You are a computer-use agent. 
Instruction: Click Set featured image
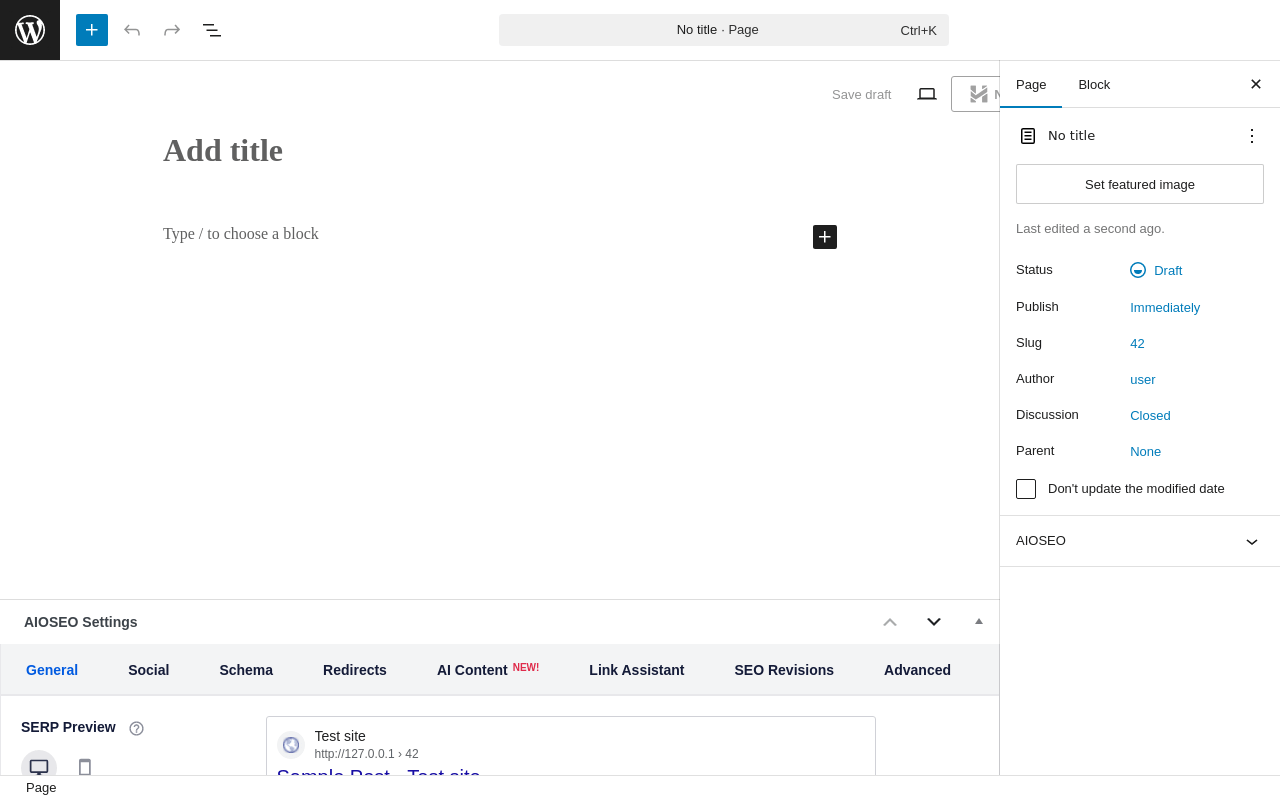coord(1140,184)
